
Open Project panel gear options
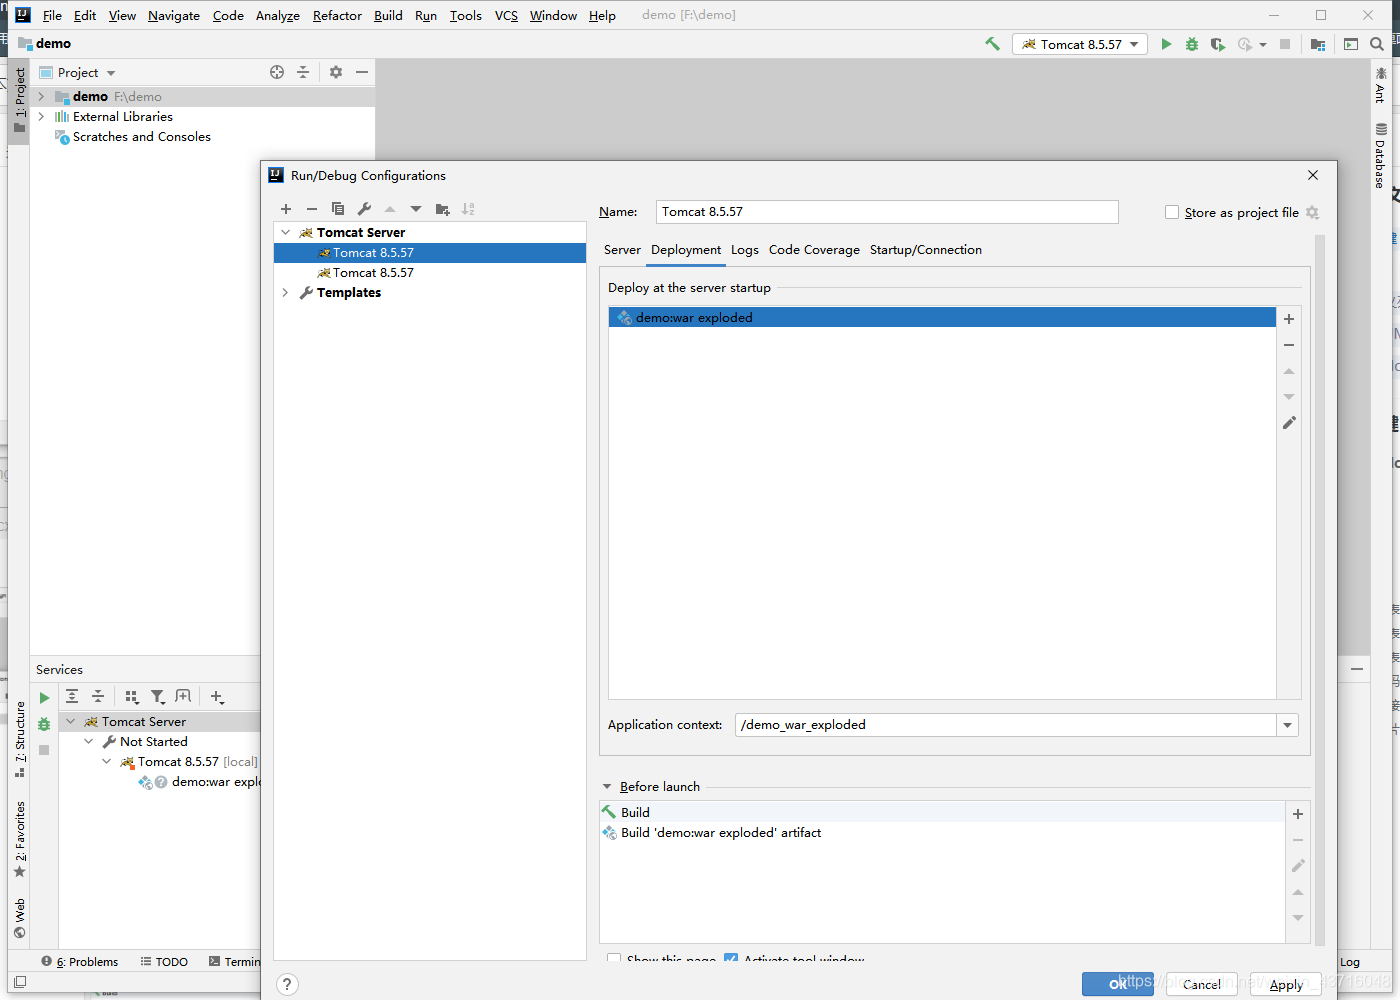coord(336,72)
